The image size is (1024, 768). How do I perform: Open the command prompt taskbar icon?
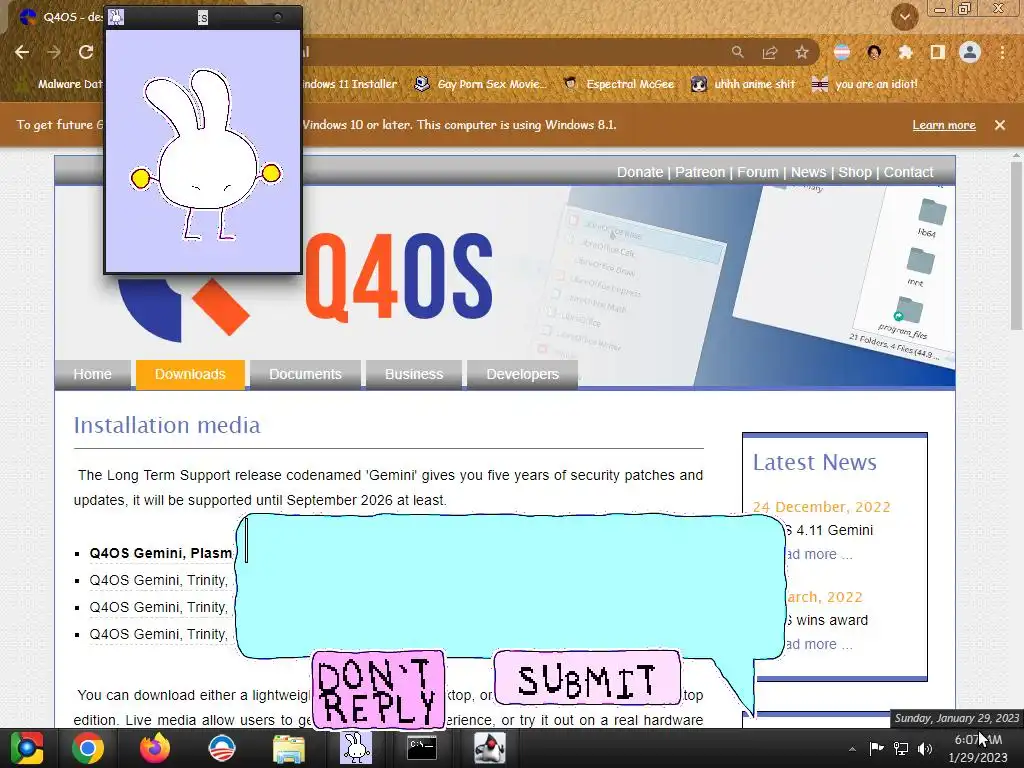(422, 748)
